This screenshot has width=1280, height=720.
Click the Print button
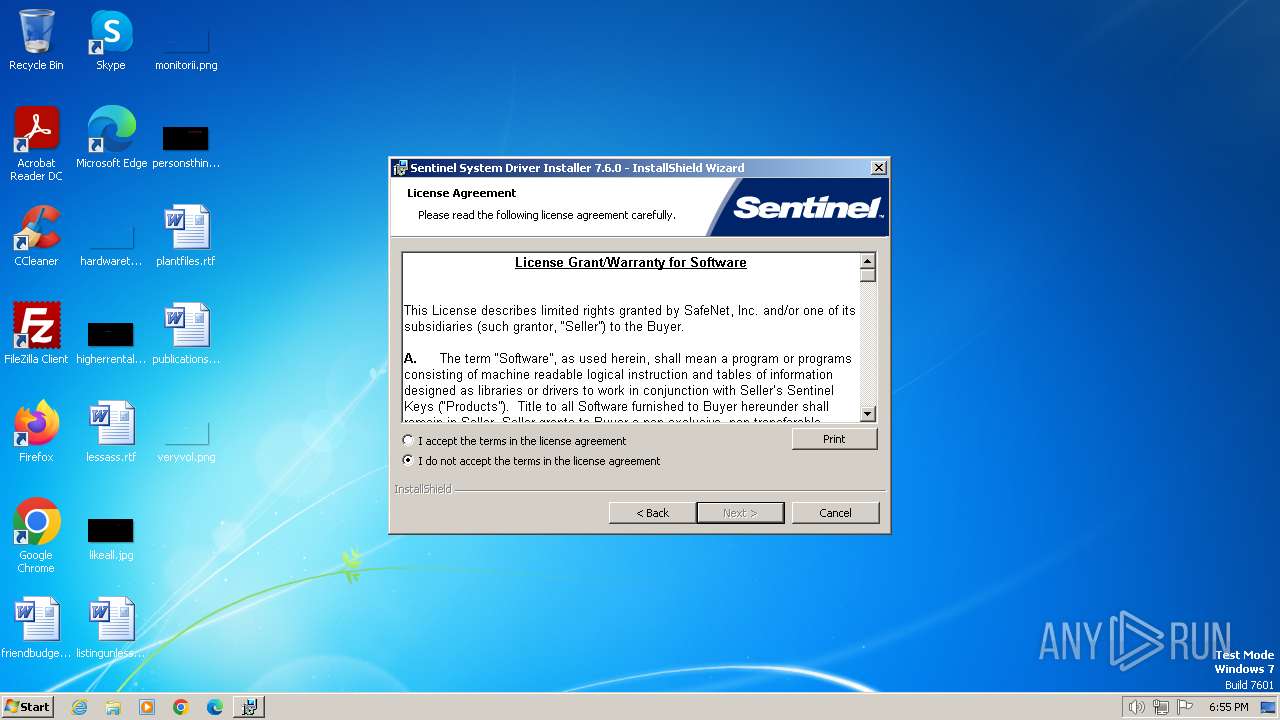coord(834,439)
